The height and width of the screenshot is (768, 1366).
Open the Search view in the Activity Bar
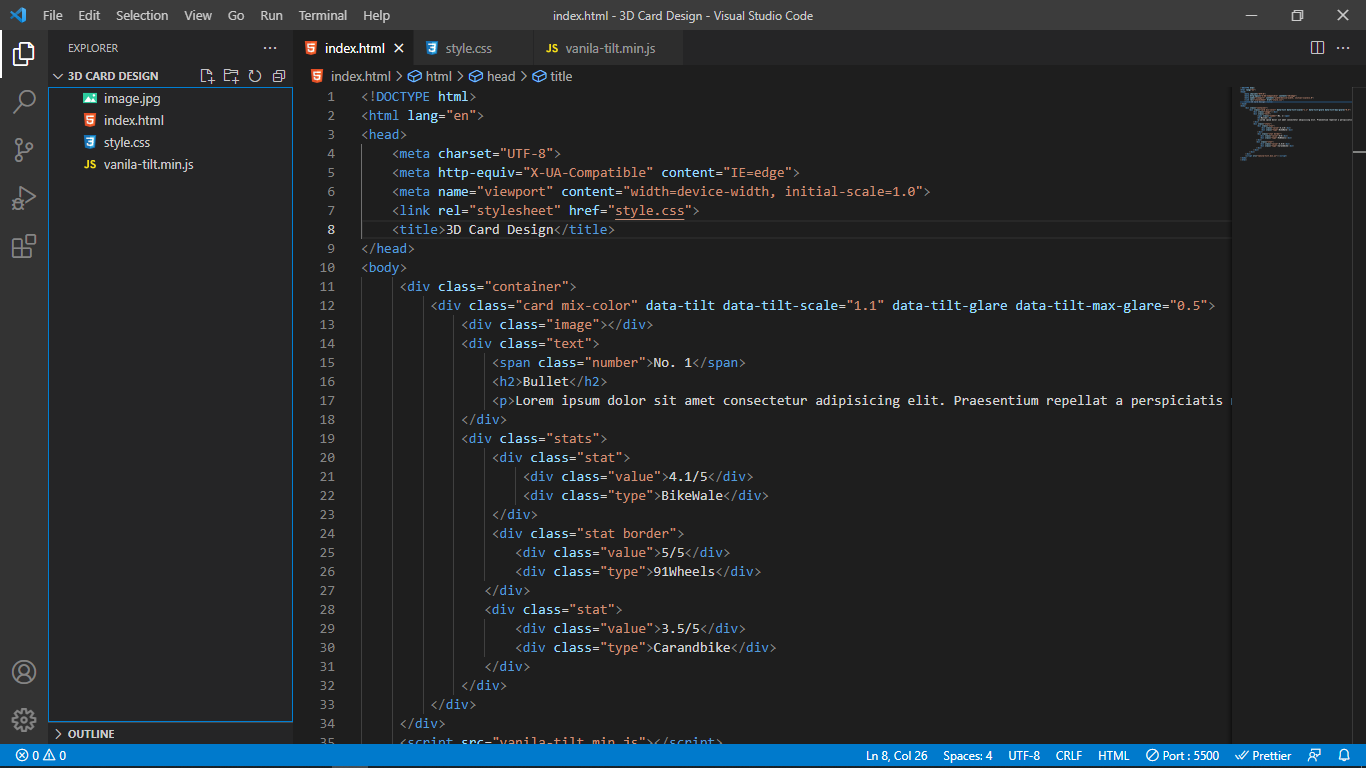[24, 101]
